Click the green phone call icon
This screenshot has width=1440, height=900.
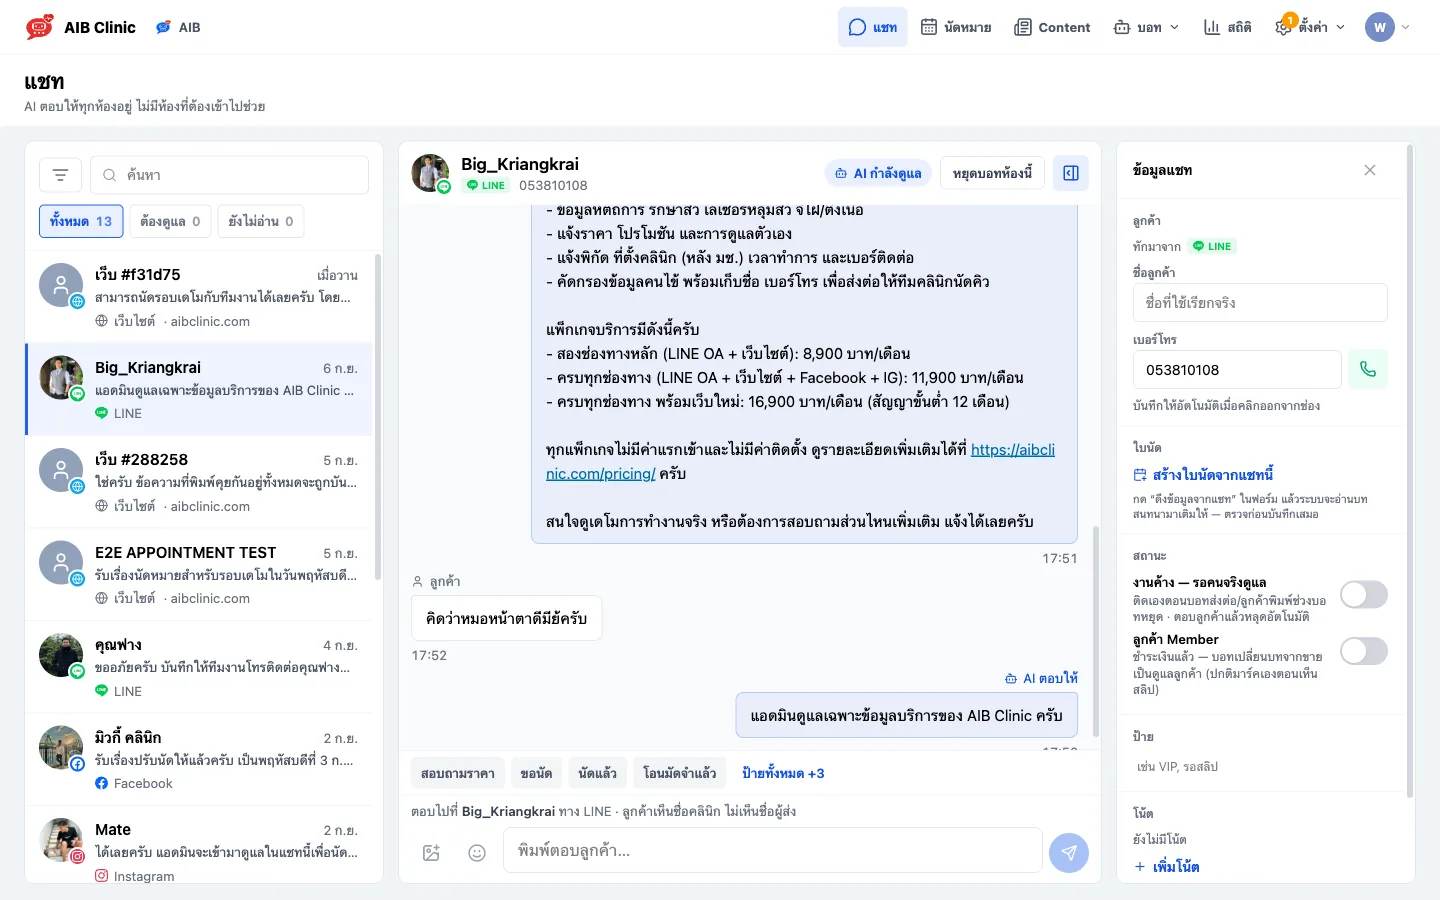tap(1368, 369)
